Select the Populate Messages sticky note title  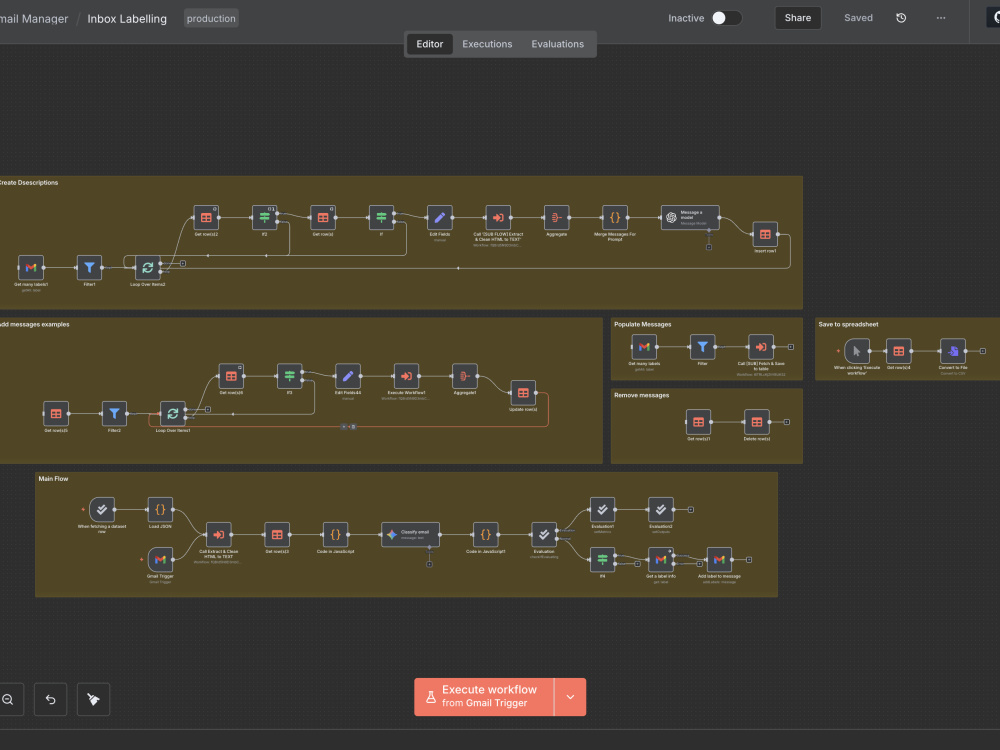pyautogui.click(x=642, y=324)
